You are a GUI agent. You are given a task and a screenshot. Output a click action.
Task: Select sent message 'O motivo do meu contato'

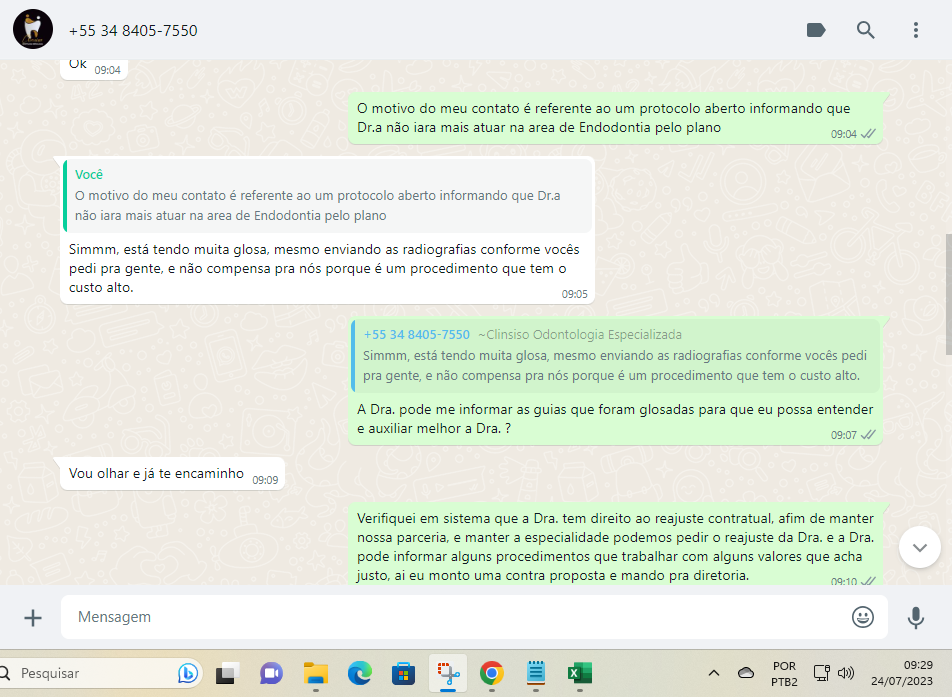coord(615,118)
